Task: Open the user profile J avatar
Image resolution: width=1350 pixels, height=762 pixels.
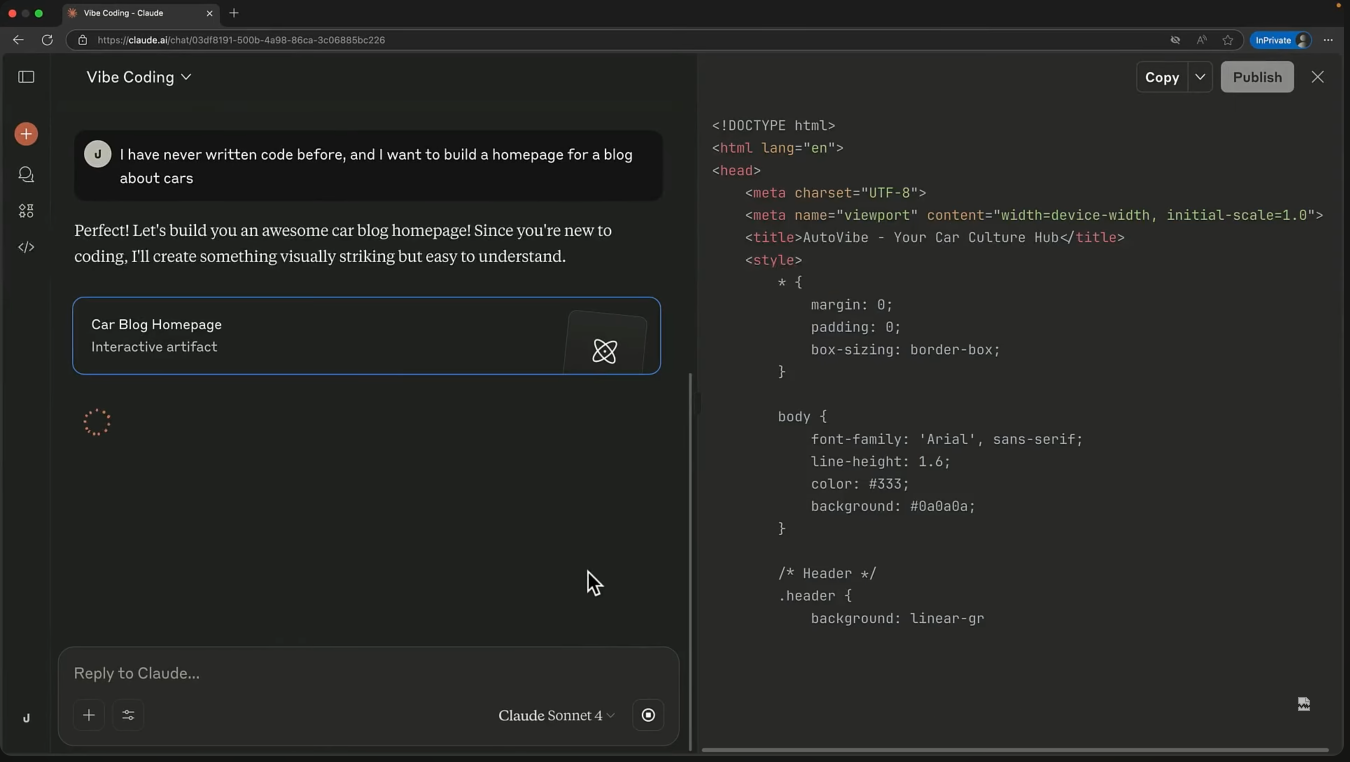Action: 26,718
